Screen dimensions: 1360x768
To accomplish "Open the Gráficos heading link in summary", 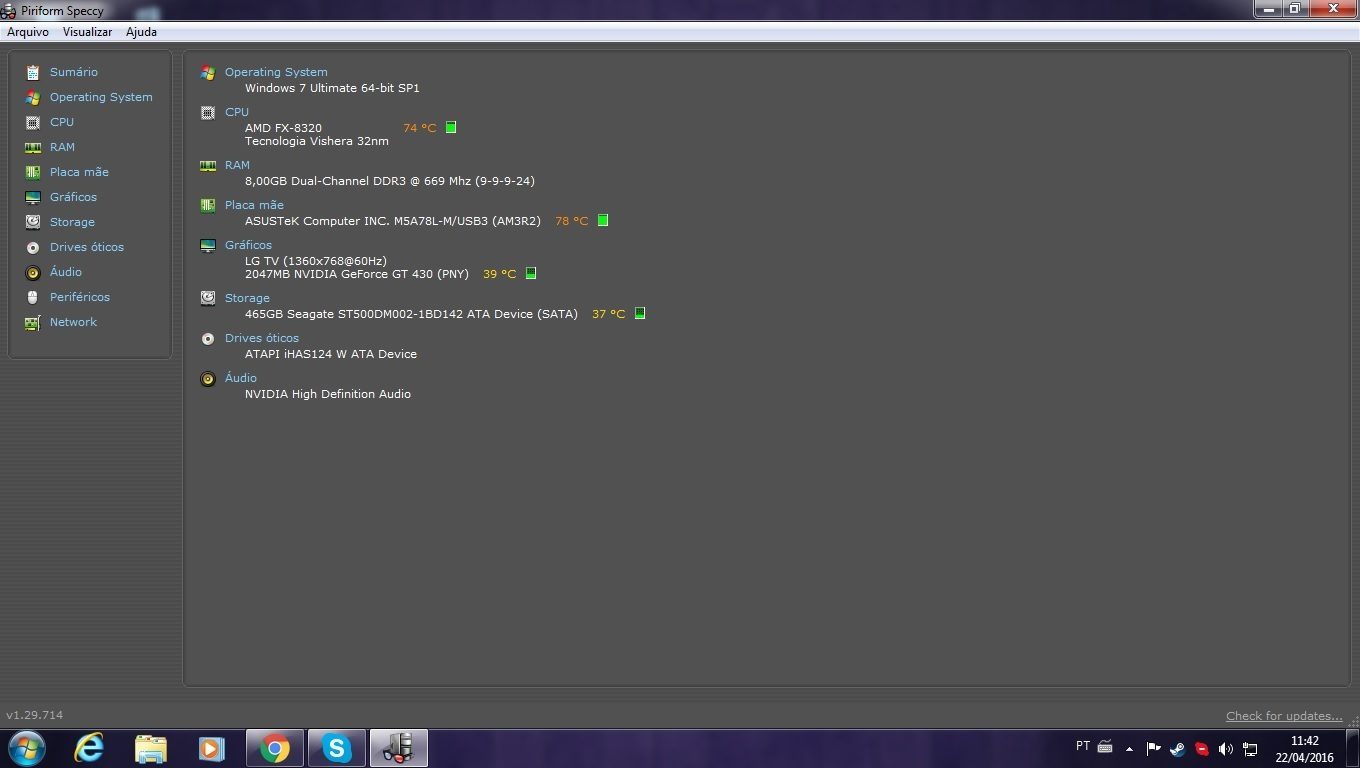I will pos(248,245).
